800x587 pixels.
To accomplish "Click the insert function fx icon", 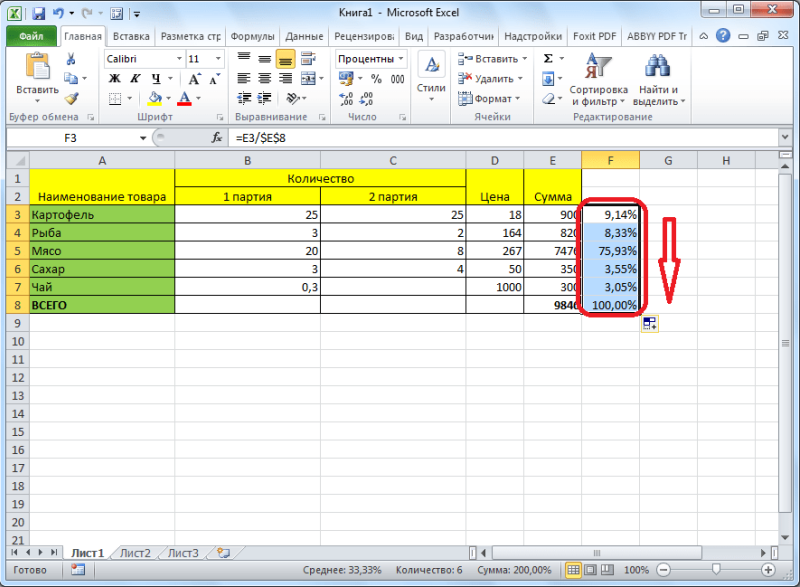I will pos(217,138).
